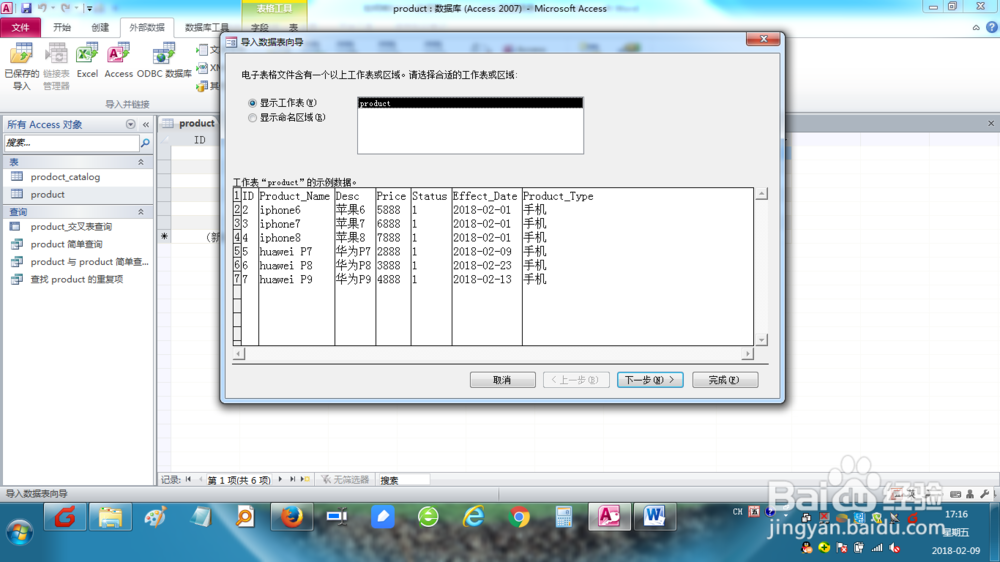Open the product table in navigation pane

[x=47, y=195]
